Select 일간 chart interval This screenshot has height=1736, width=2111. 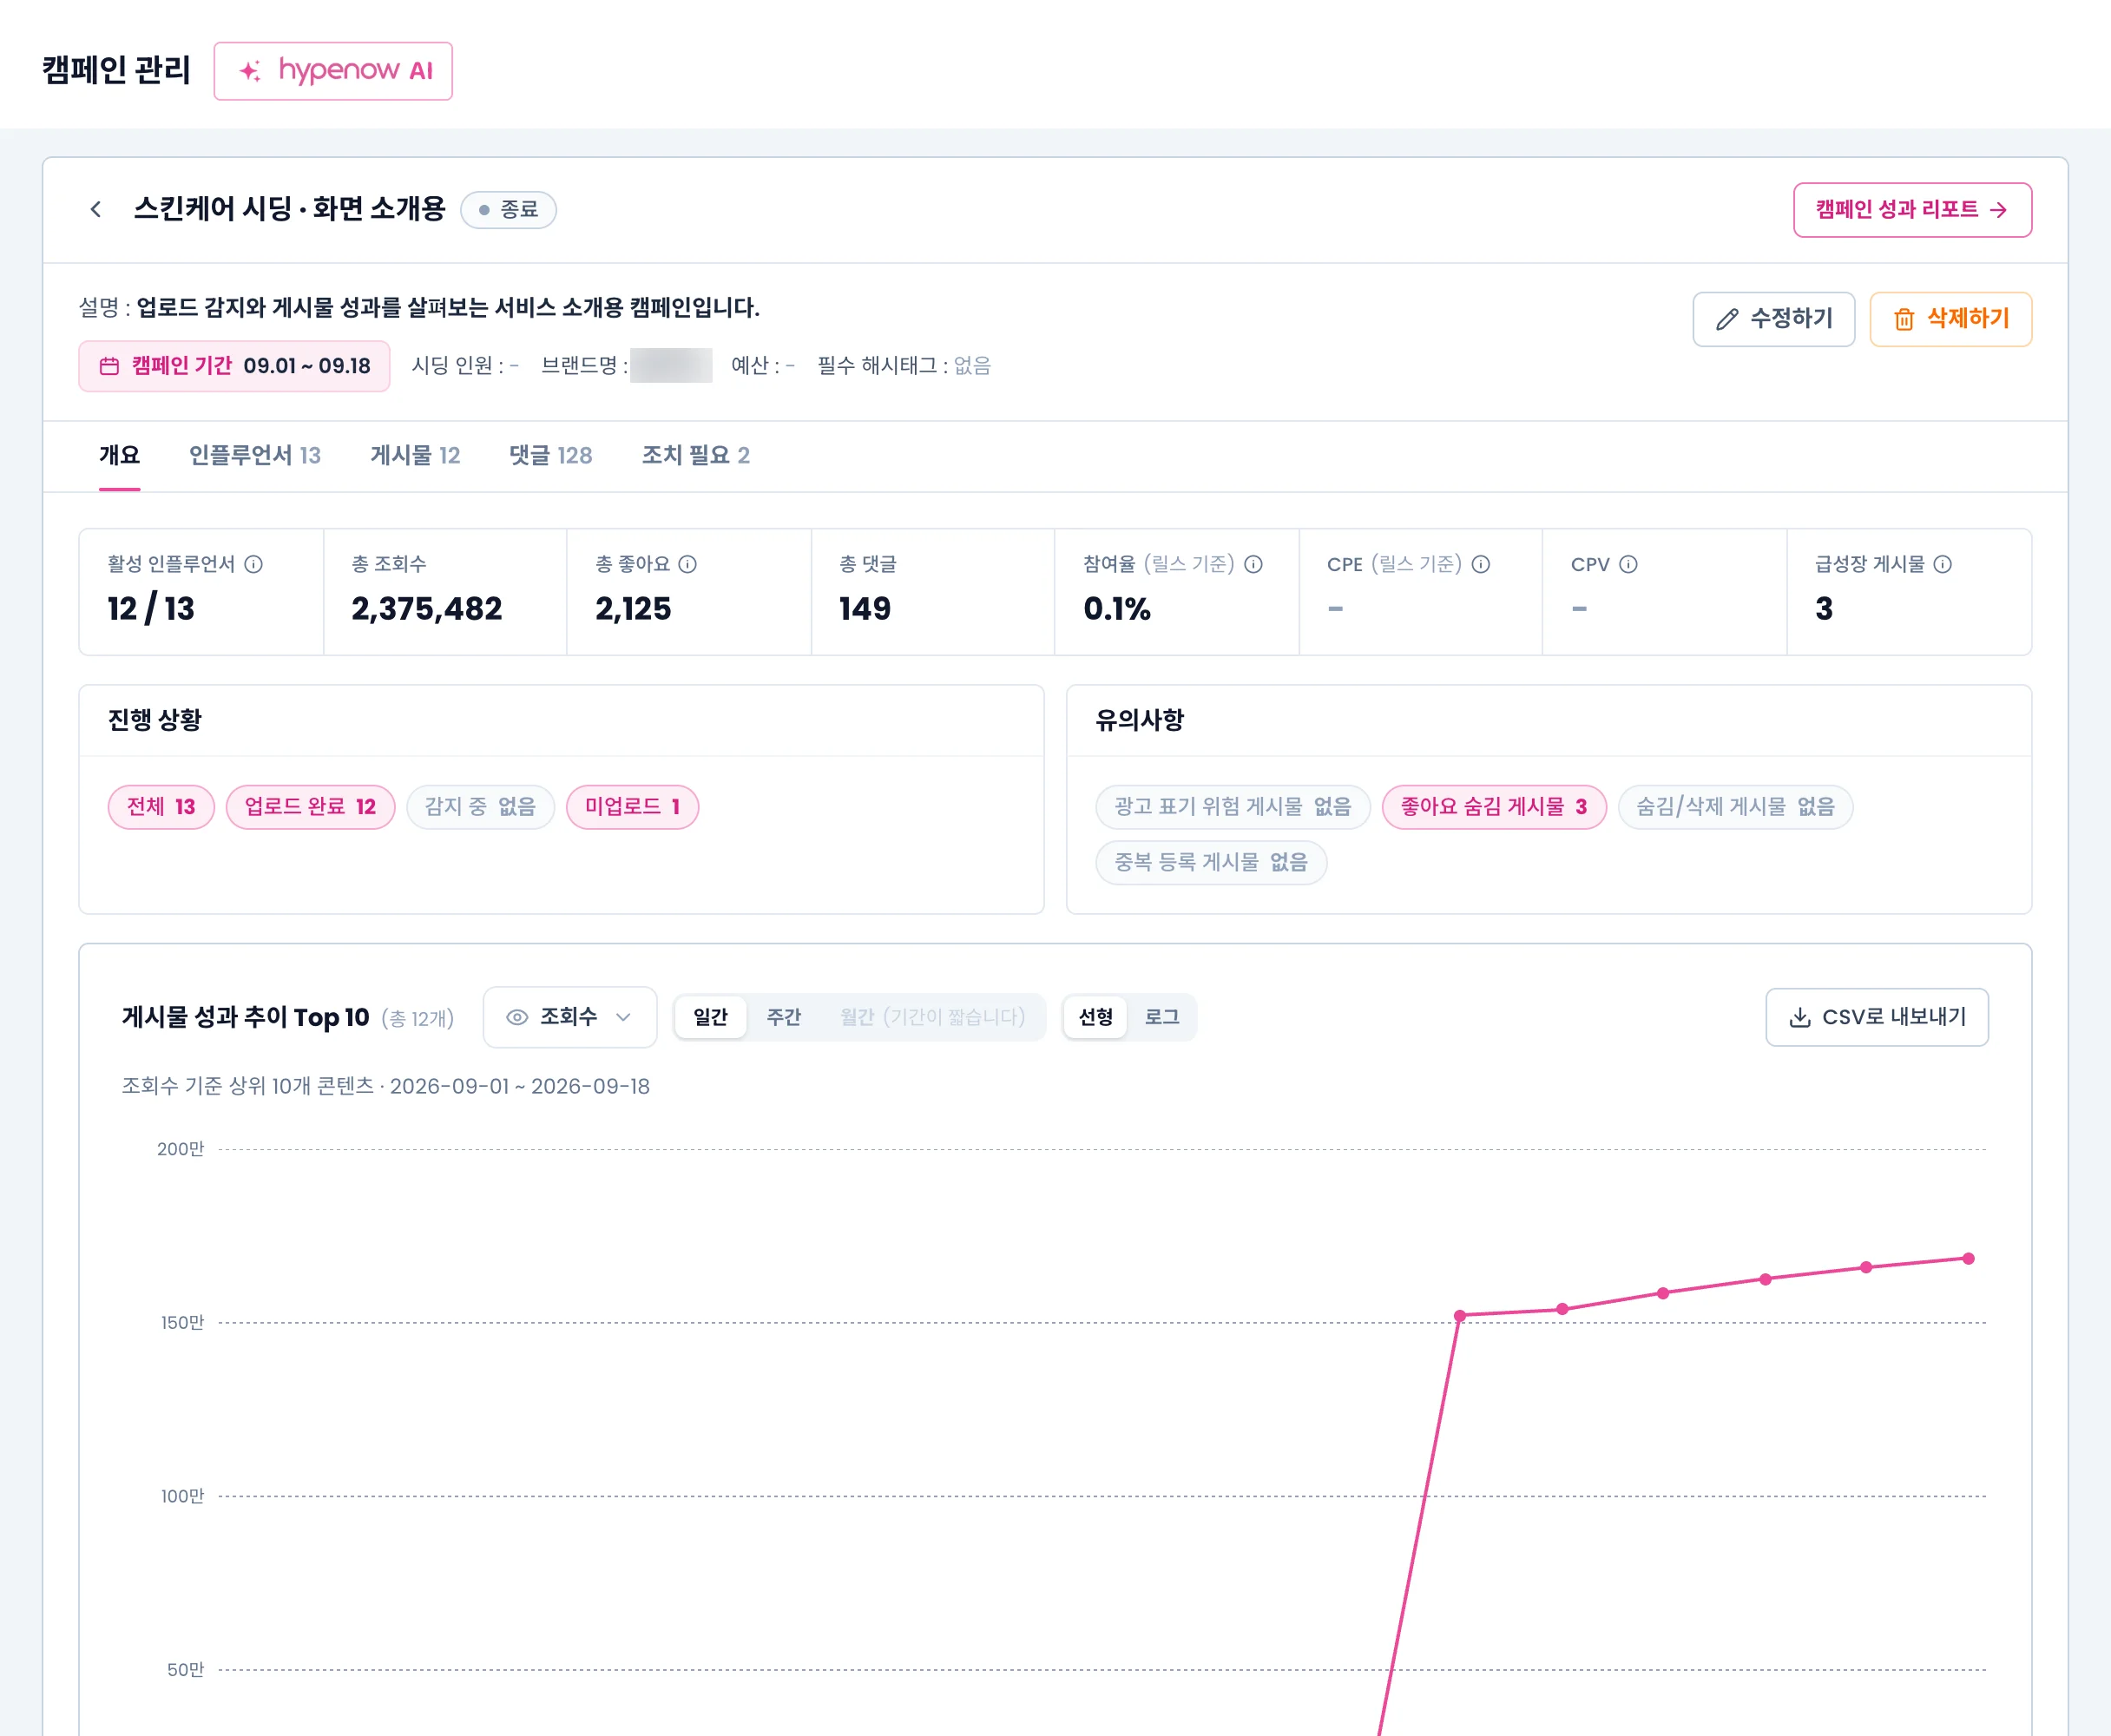click(x=710, y=1017)
